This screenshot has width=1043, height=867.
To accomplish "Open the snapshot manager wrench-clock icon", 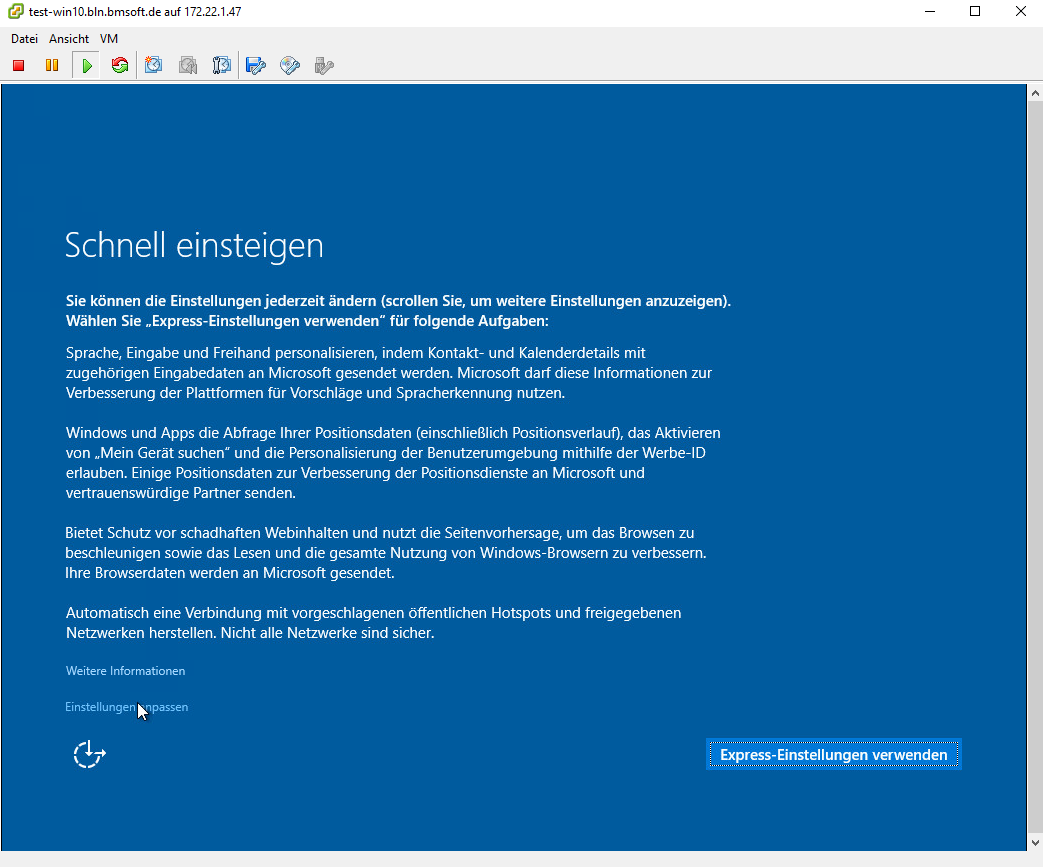I will [x=222, y=65].
